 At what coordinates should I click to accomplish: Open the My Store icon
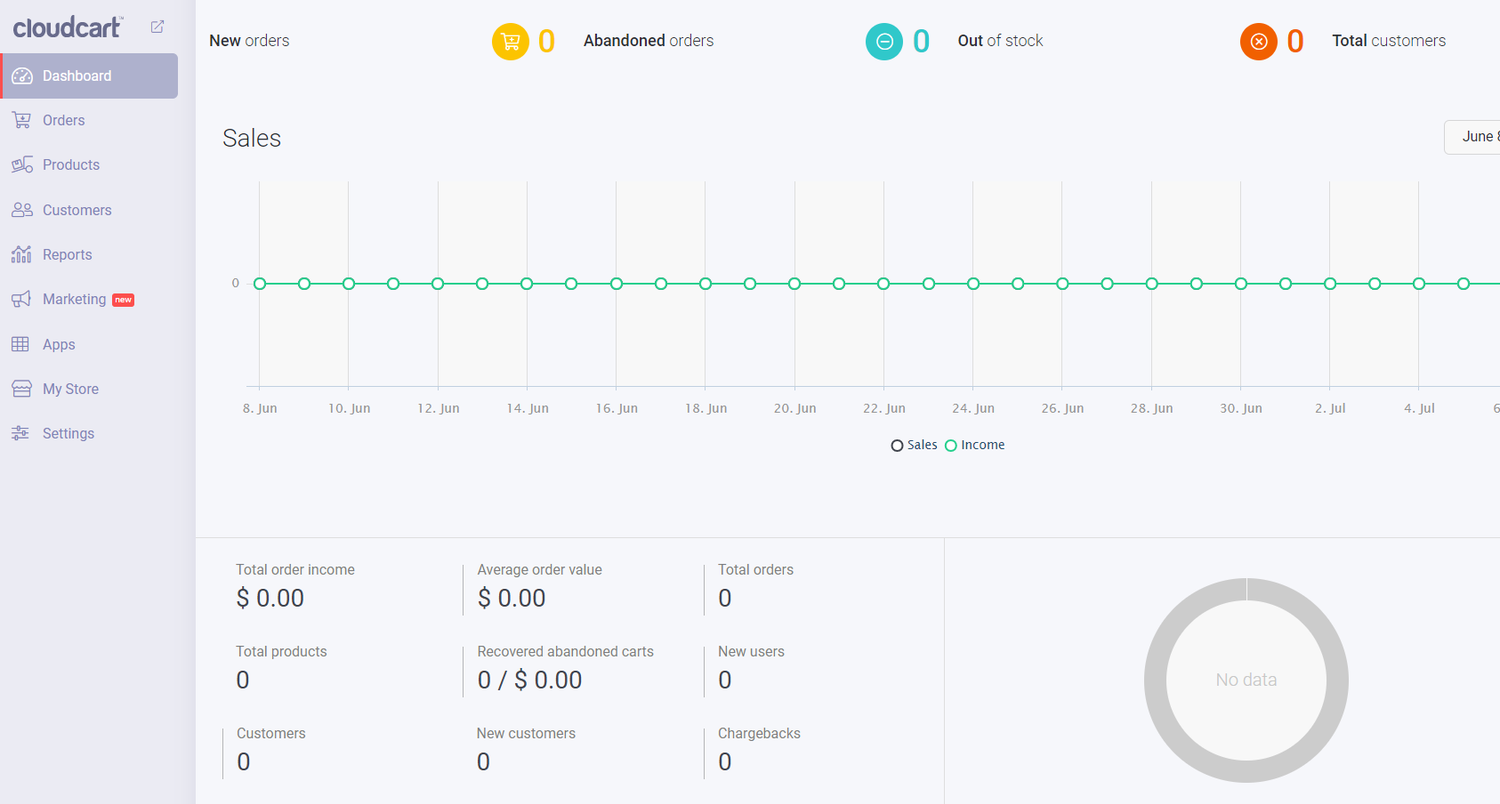coord(22,388)
